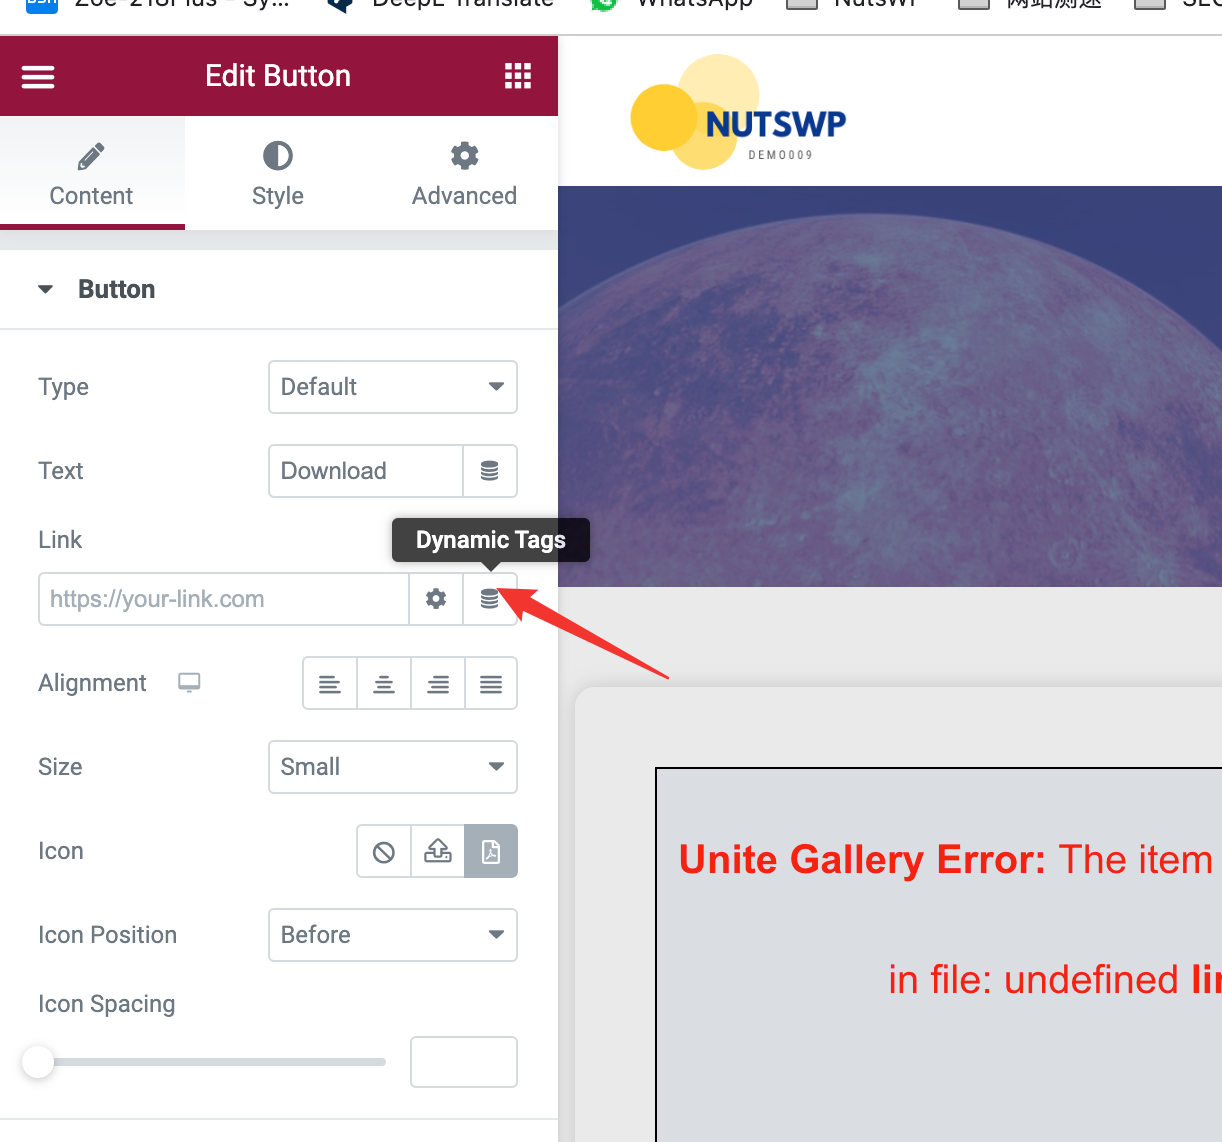The image size is (1222, 1142).
Task: Set alignment to right
Action: (x=438, y=684)
